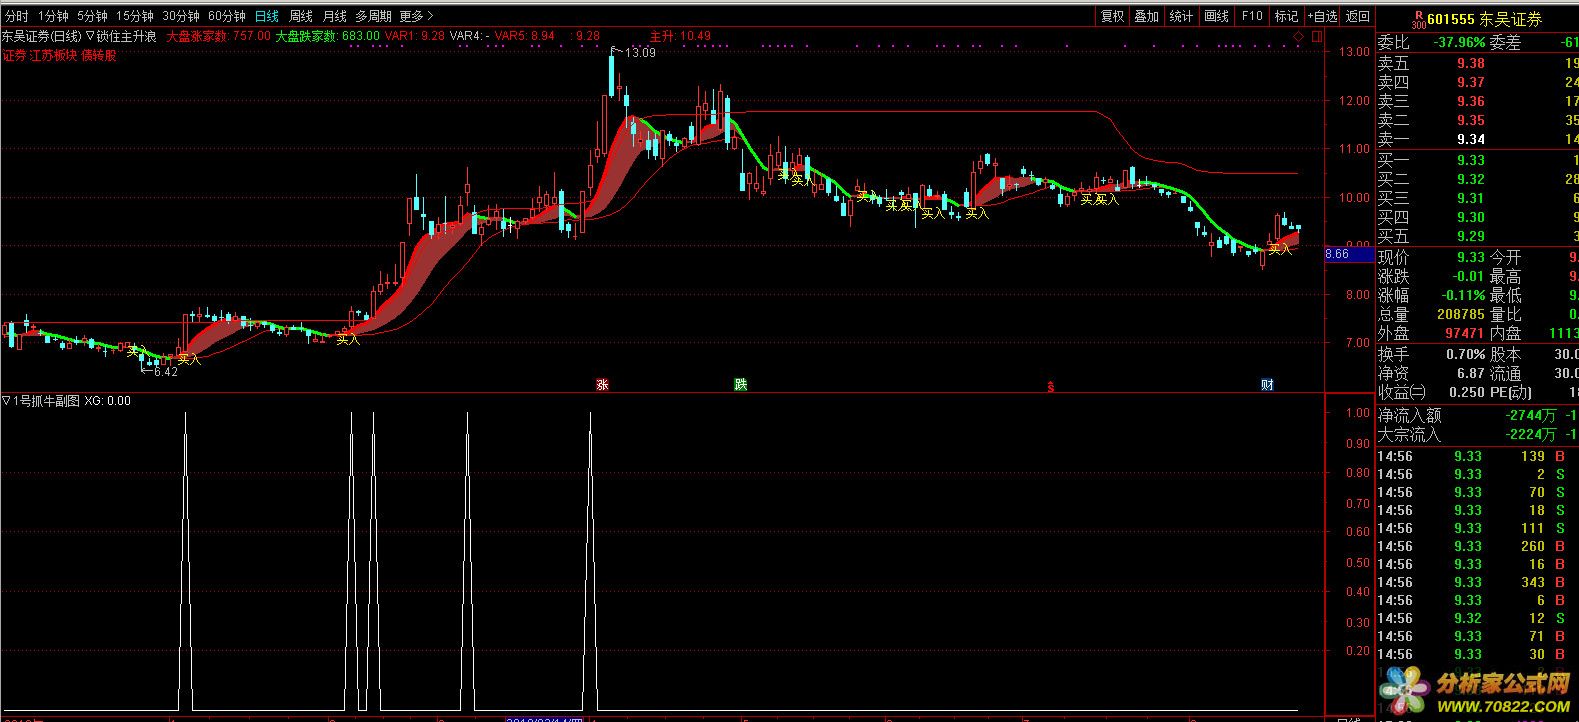Image resolution: width=1579 pixels, height=722 pixels.
Task: Click the 标记 mark button
Action: [x=1286, y=16]
